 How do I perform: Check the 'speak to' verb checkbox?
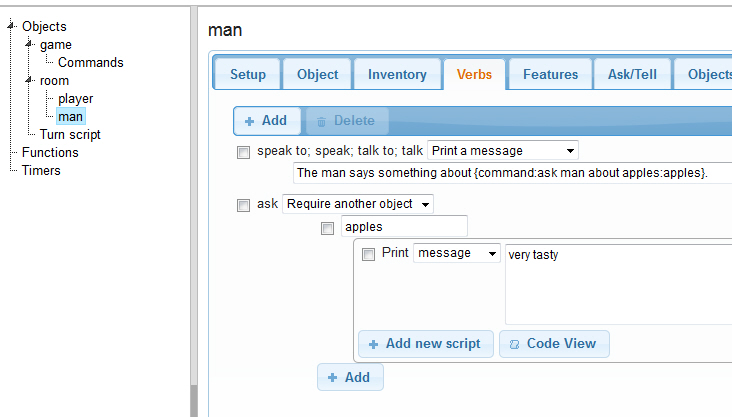(243, 153)
